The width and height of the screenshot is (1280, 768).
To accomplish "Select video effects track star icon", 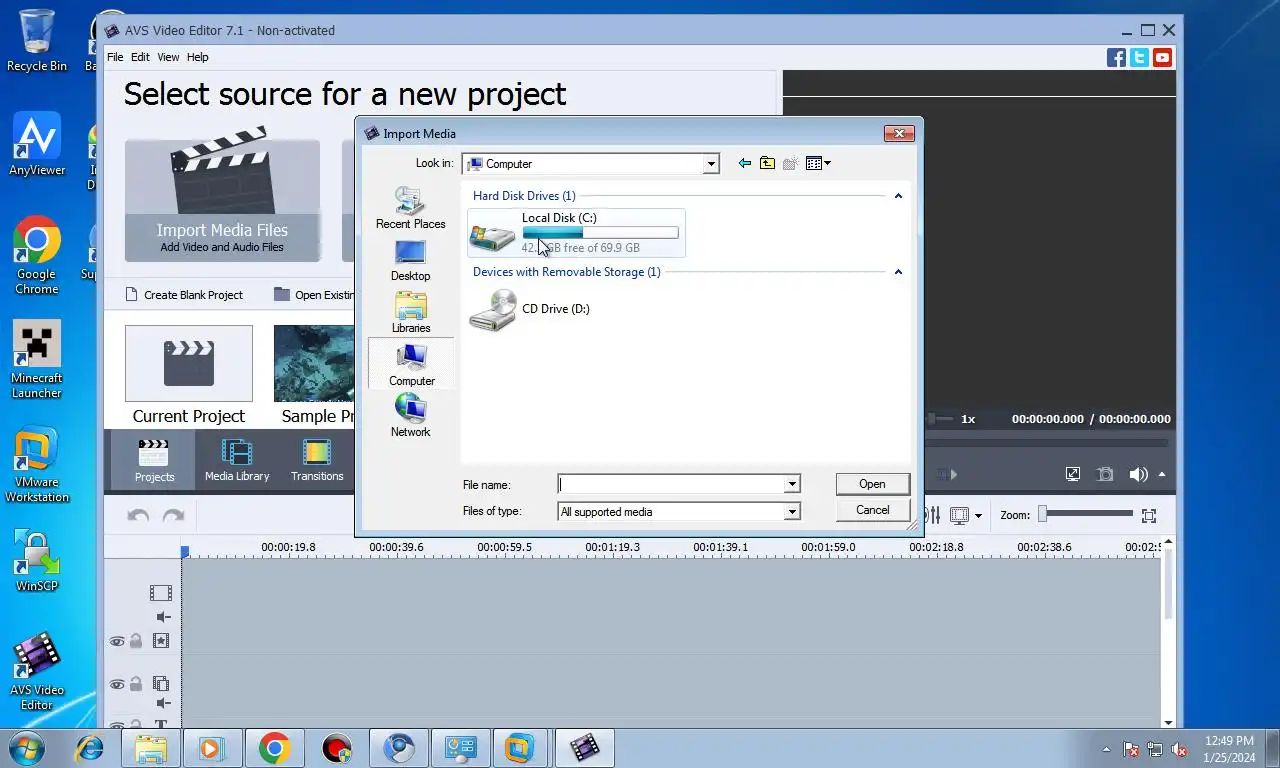I will click(x=160, y=641).
